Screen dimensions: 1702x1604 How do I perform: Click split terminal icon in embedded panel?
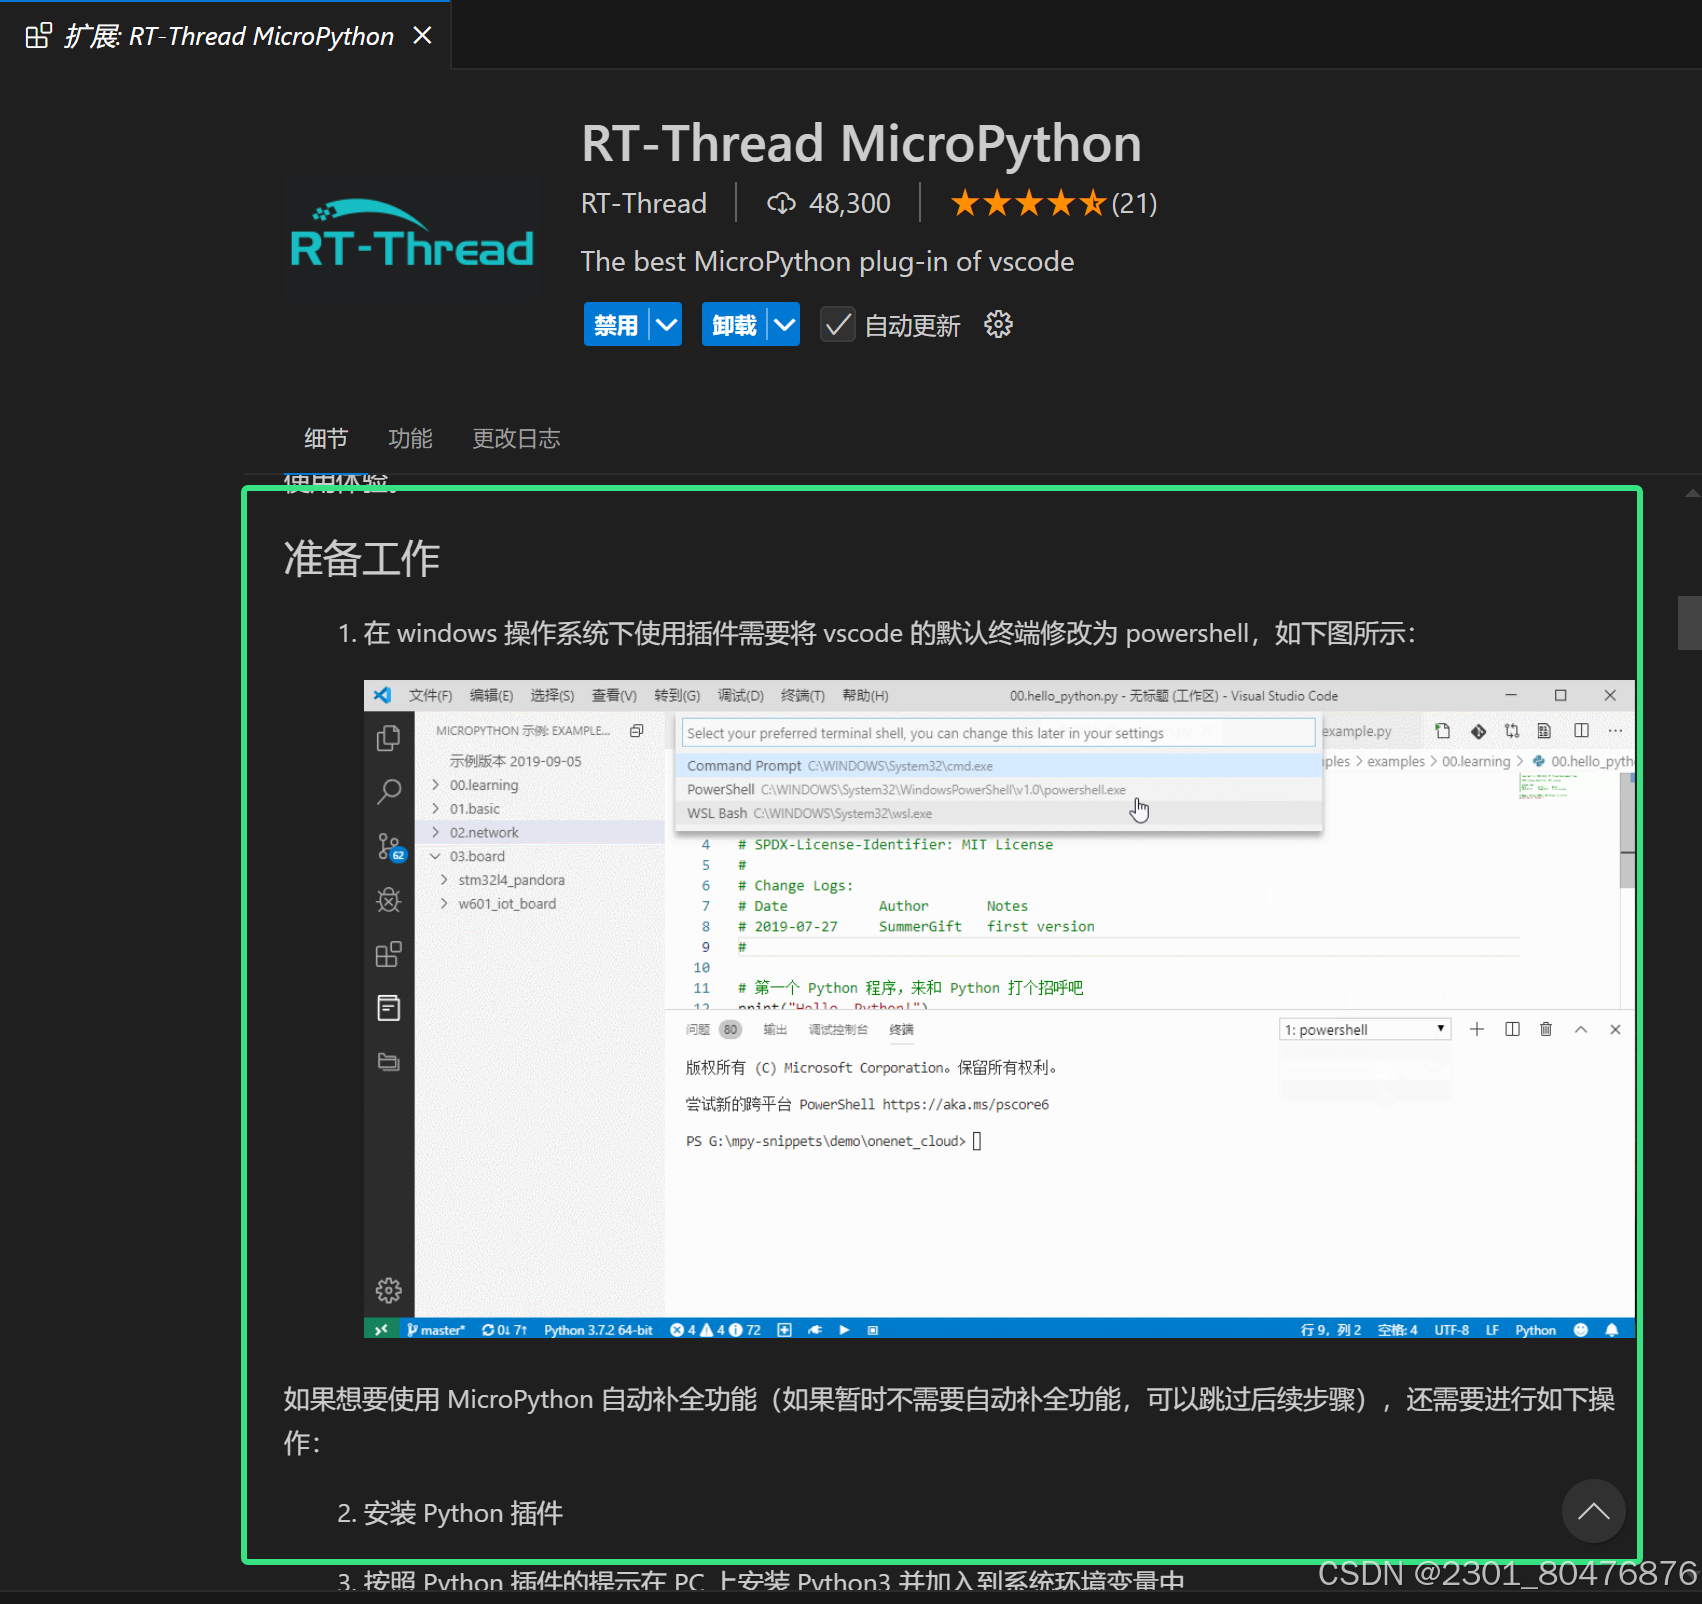point(1512,1029)
